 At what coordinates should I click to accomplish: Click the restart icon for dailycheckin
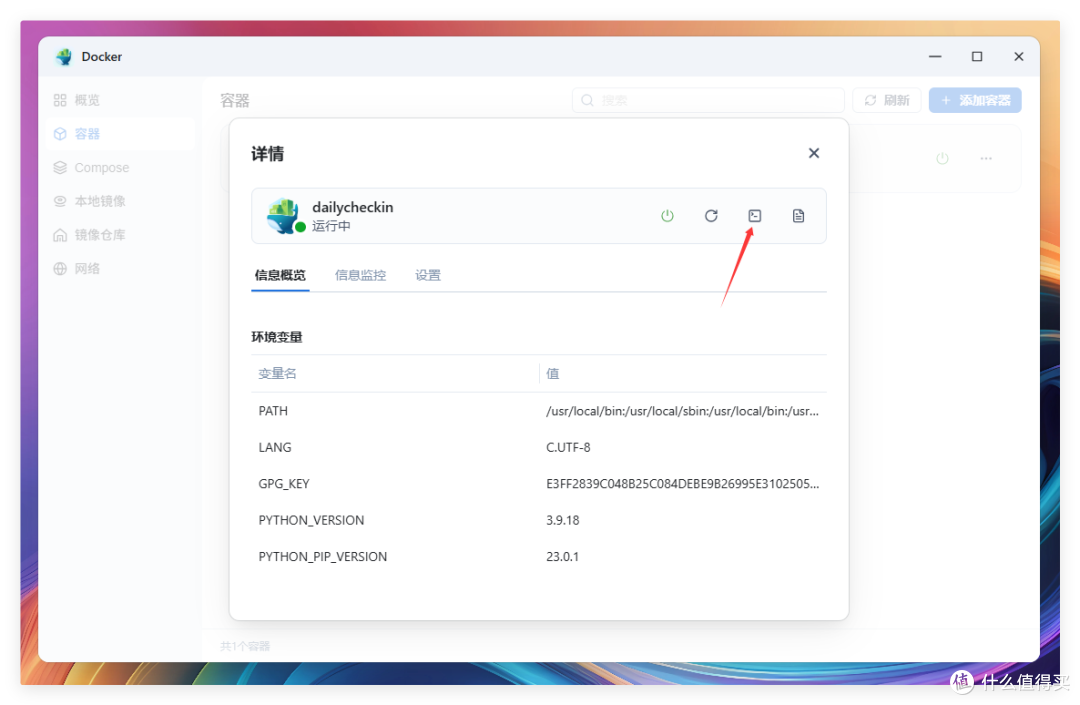(711, 215)
